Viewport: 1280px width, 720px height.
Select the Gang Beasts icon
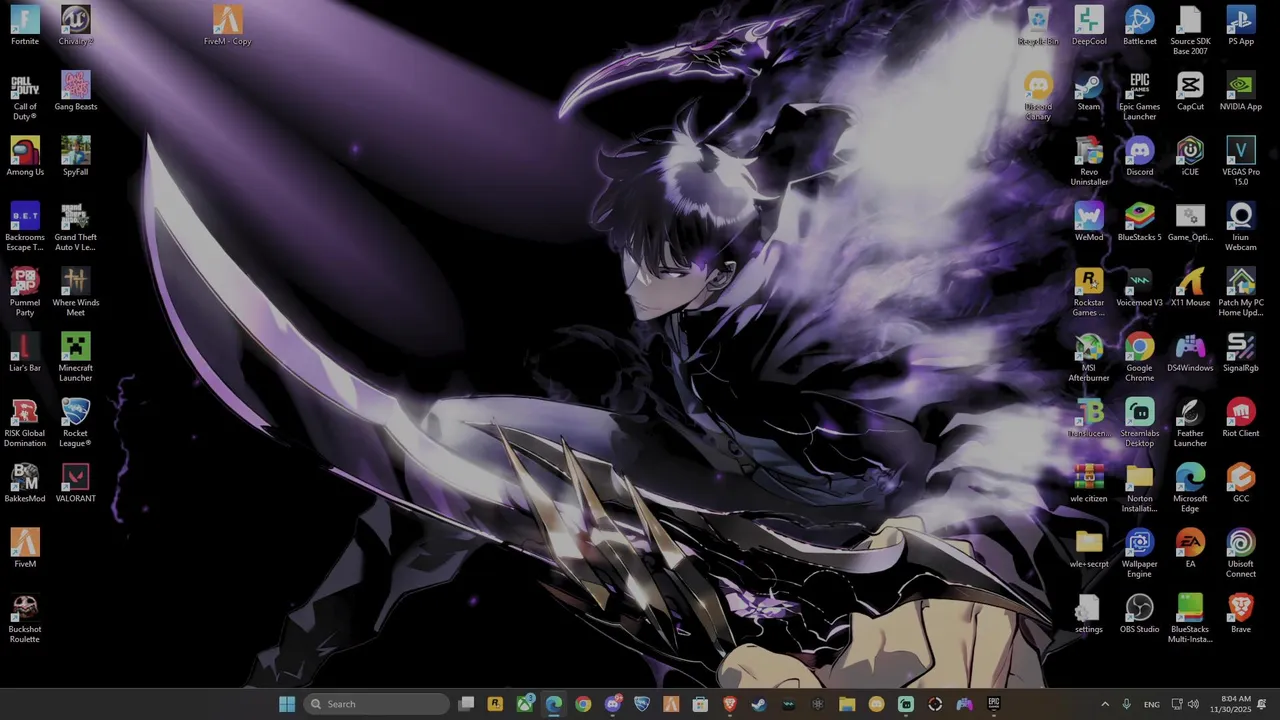tap(76, 91)
